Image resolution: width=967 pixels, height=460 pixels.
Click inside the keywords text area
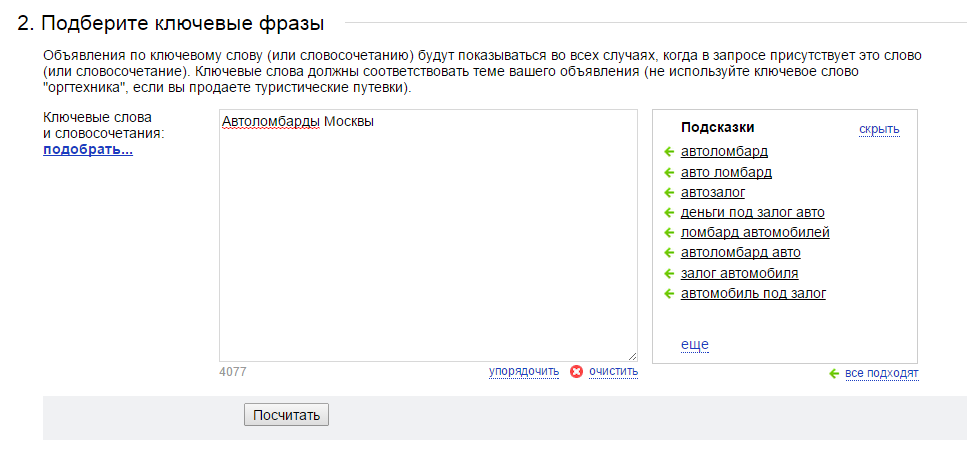[x=427, y=240]
